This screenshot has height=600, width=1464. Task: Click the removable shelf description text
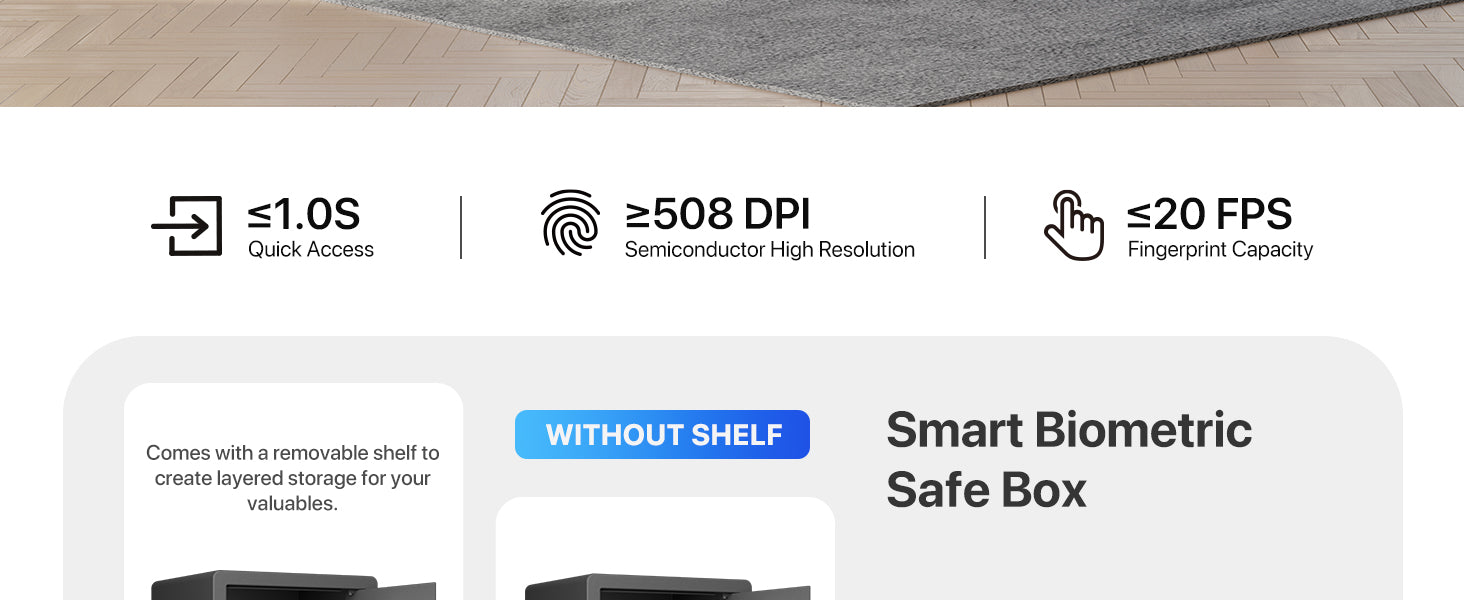pos(293,478)
